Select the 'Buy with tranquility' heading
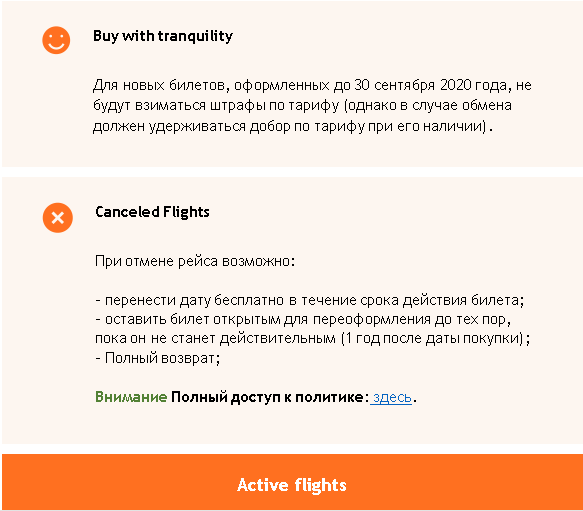The image size is (583, 511). point(163,36)
